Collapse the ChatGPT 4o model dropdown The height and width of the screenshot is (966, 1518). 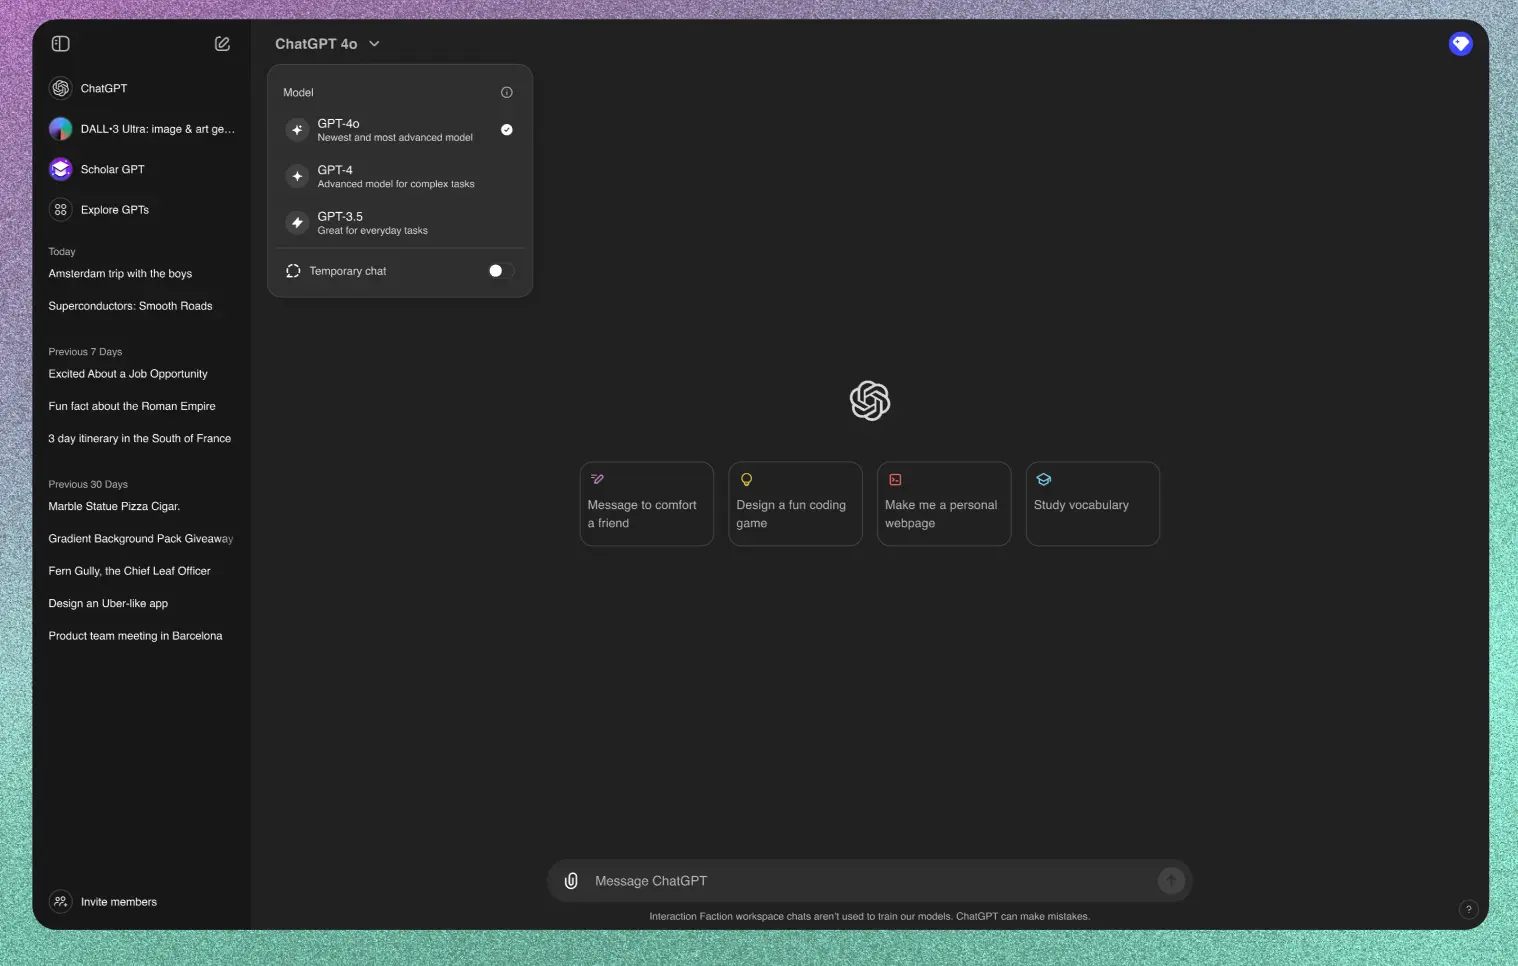click(x=327, y=43)
